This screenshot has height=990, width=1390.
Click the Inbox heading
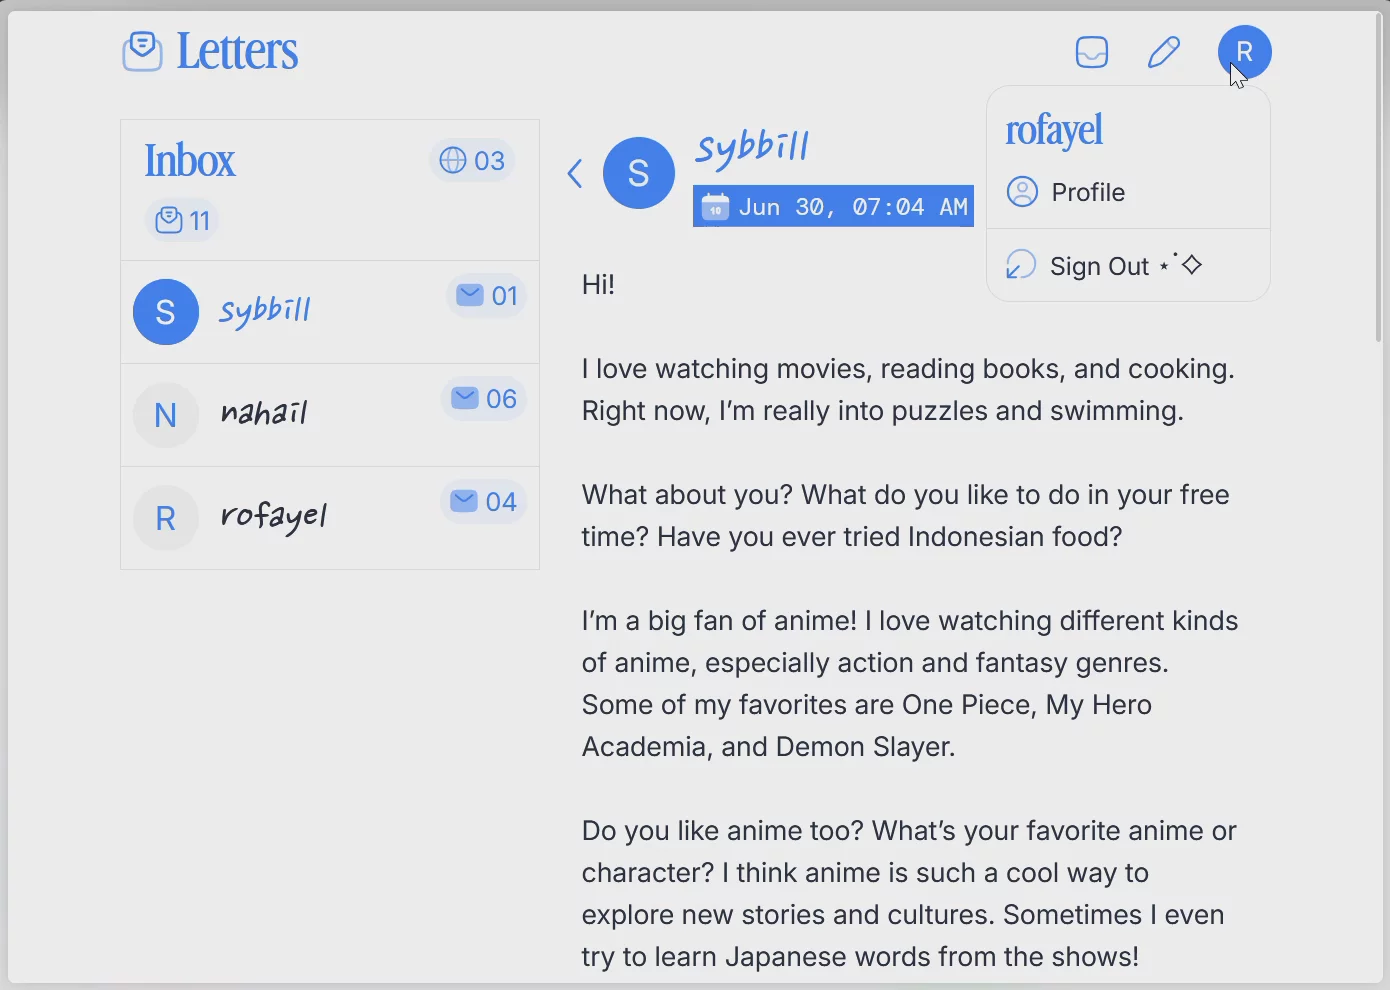pos(190,161)
